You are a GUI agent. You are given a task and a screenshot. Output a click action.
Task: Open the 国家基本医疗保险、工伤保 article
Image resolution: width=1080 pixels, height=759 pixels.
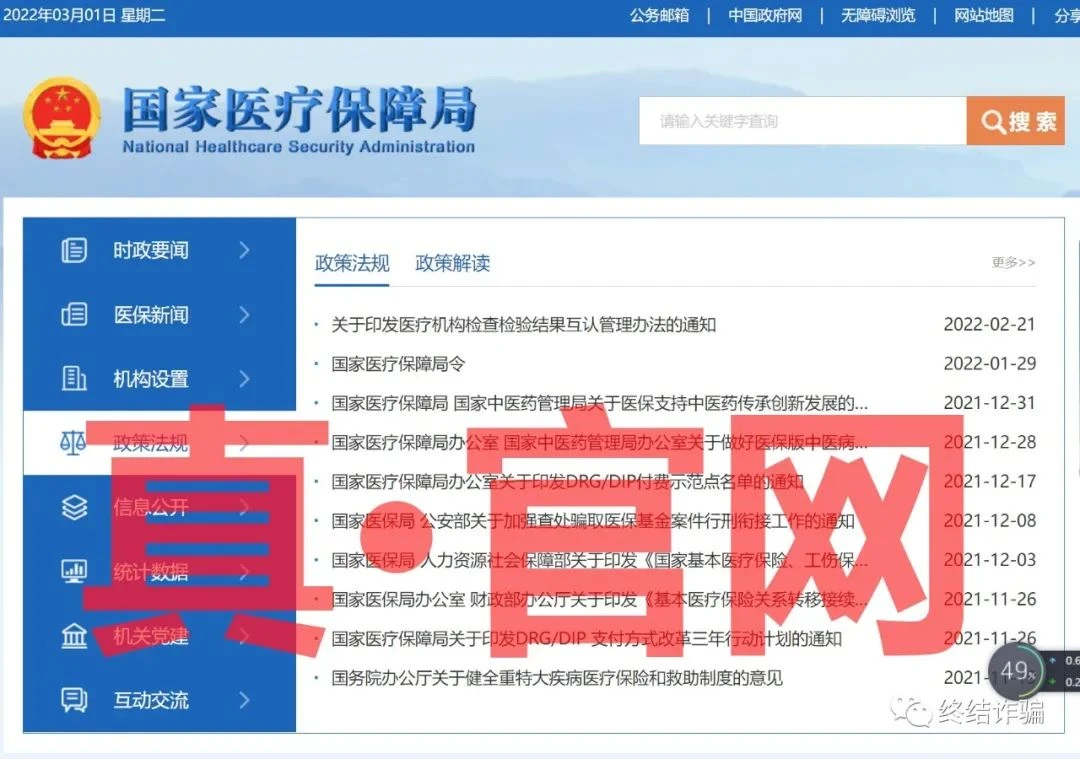coord(599,560)
